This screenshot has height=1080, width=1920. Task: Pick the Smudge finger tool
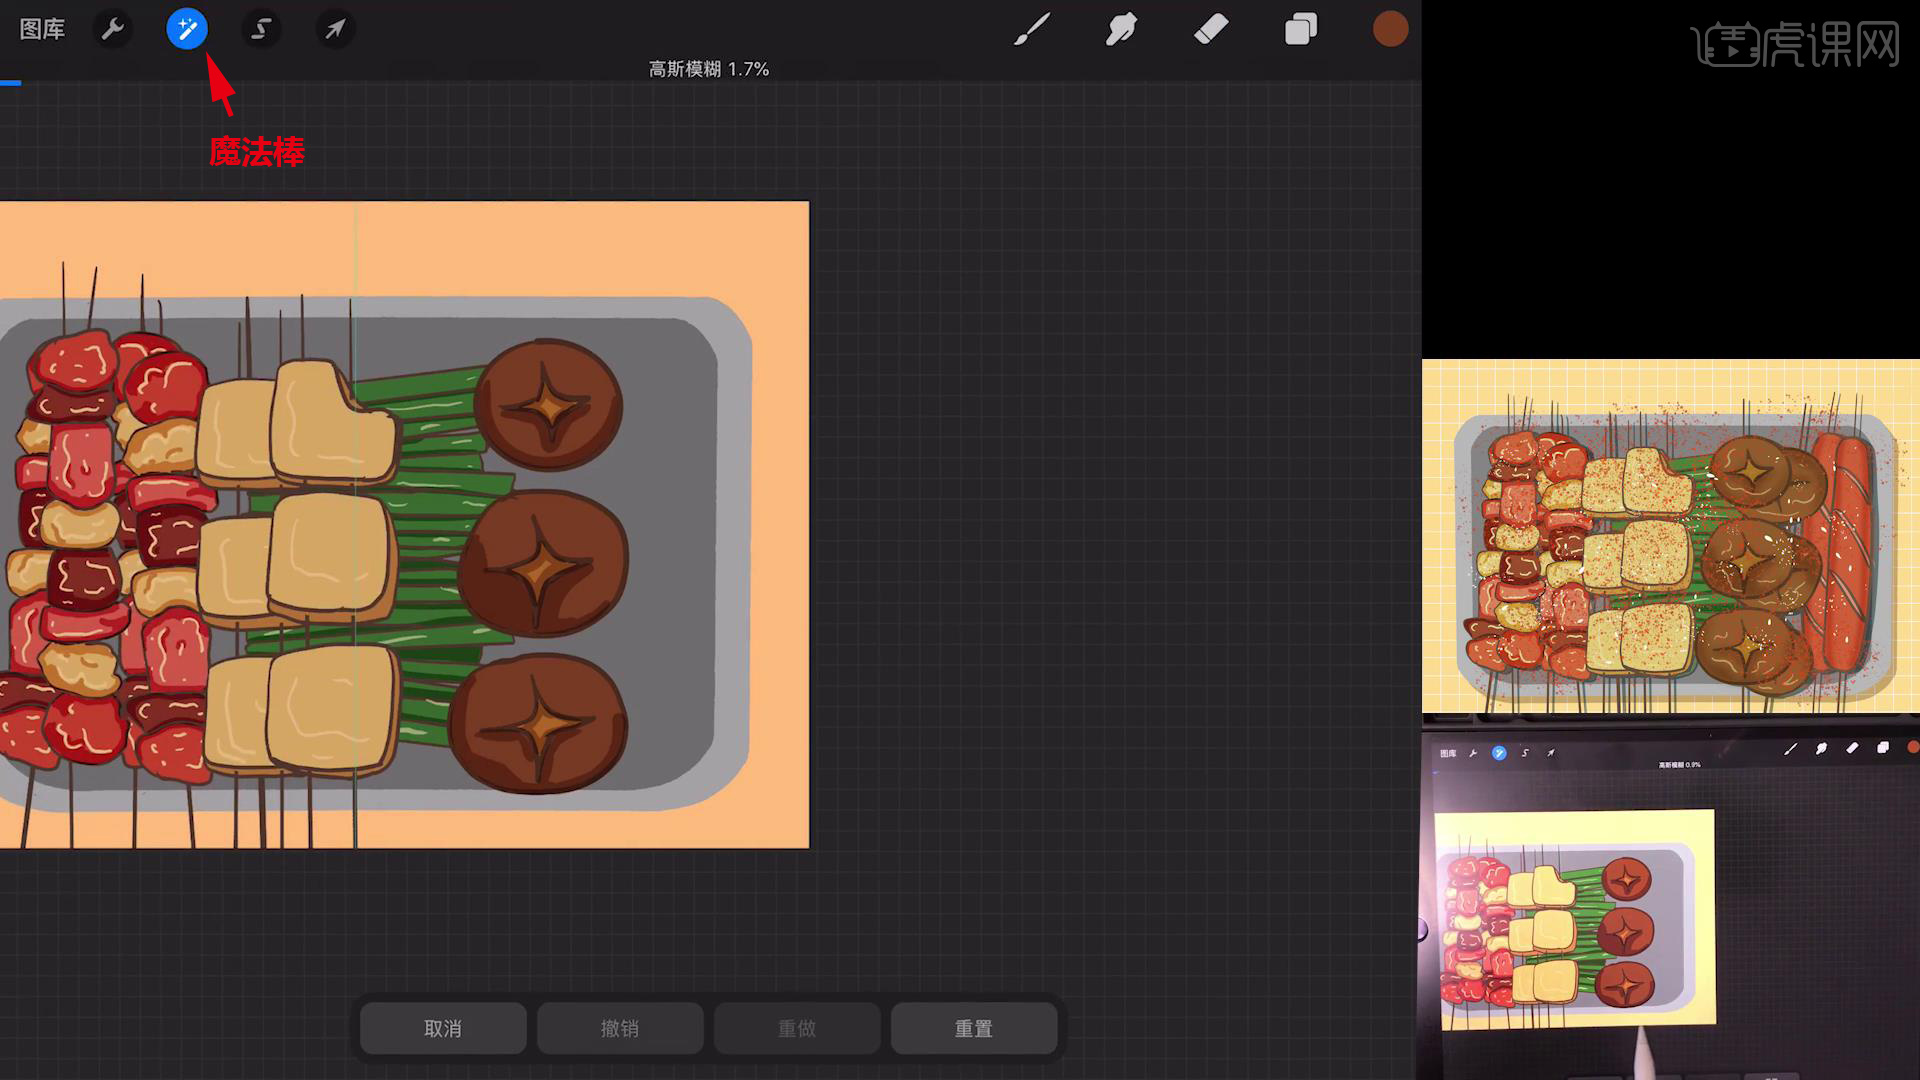tap(1121, 29)
